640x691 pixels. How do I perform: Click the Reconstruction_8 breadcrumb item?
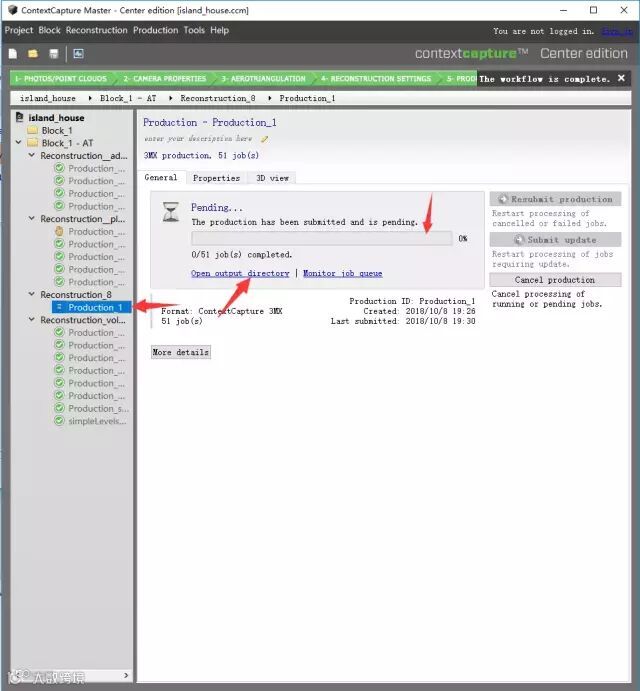pos(218,98)
